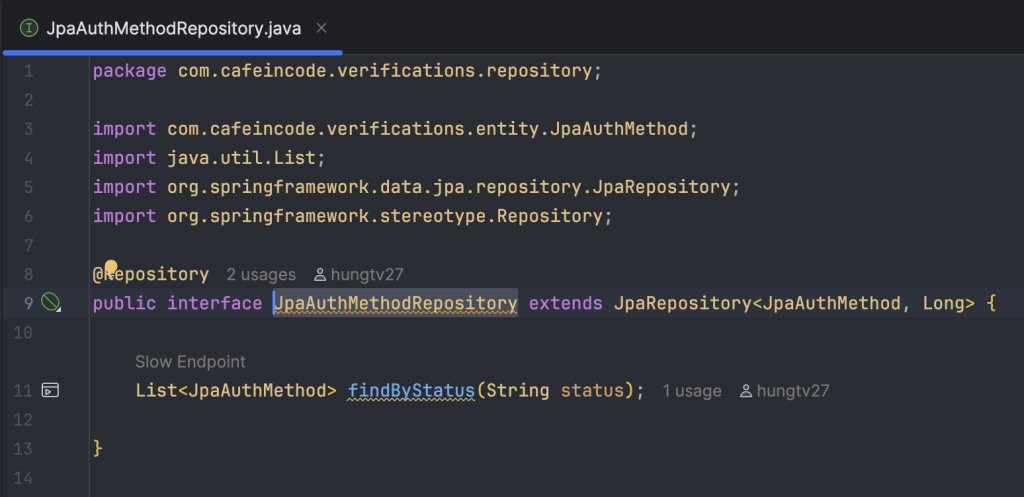Click the @Repository annotation
Screen dimensions: 1024x497
point(151,274)
